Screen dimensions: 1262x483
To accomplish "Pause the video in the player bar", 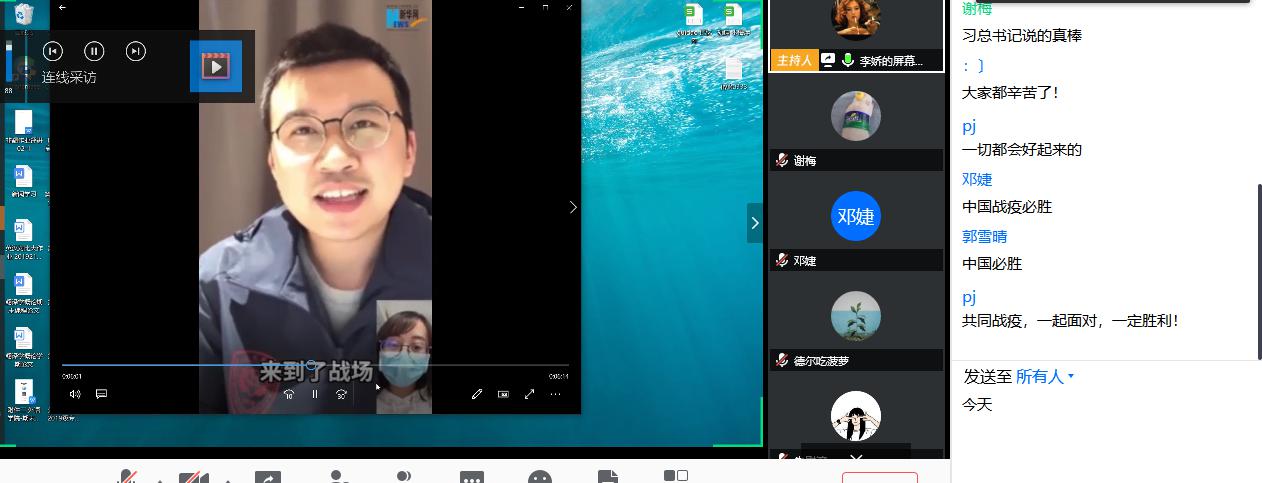I will (315, 394).
